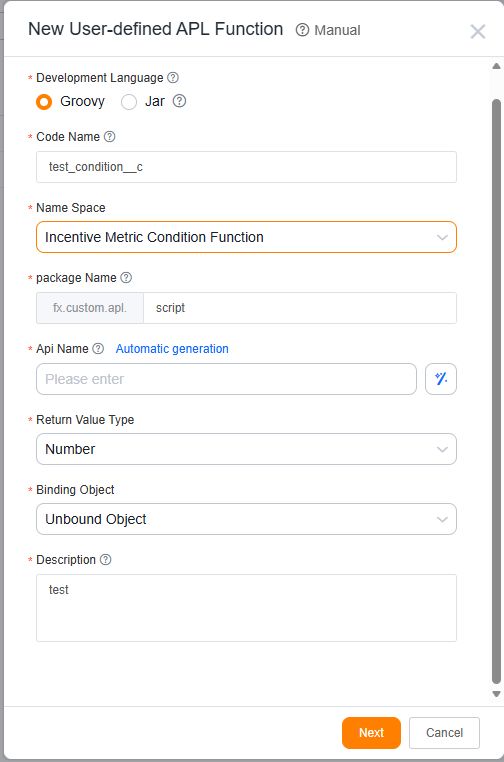Click the help icon next to Jar
This screenshot has width=504, height=762.
point(179,101)
